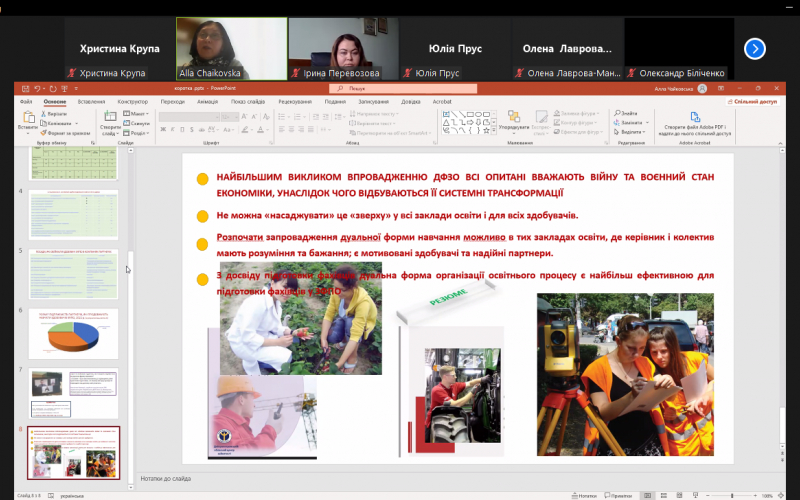Click Find (Знайти) in Editing group

(x=626, y=113)
